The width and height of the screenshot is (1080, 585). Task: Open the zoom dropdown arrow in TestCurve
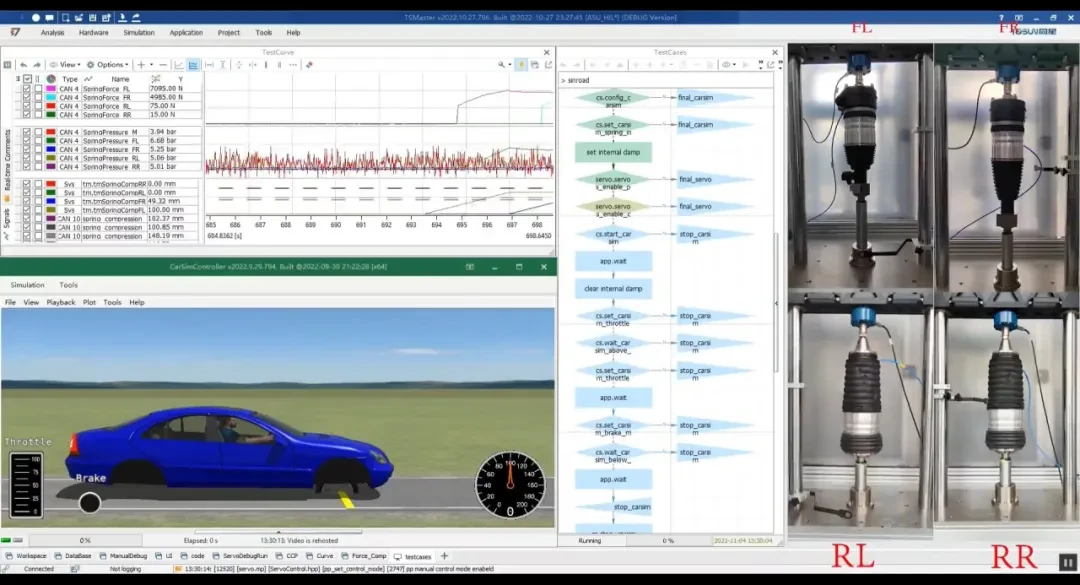[510, 65]
